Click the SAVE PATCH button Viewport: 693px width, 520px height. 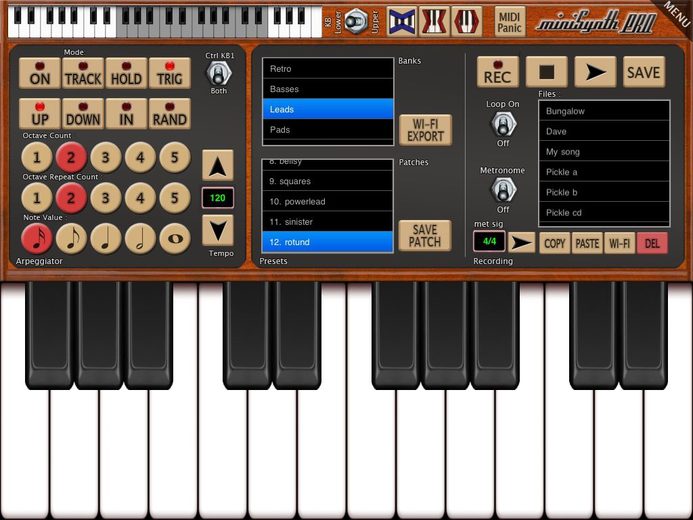425,236
